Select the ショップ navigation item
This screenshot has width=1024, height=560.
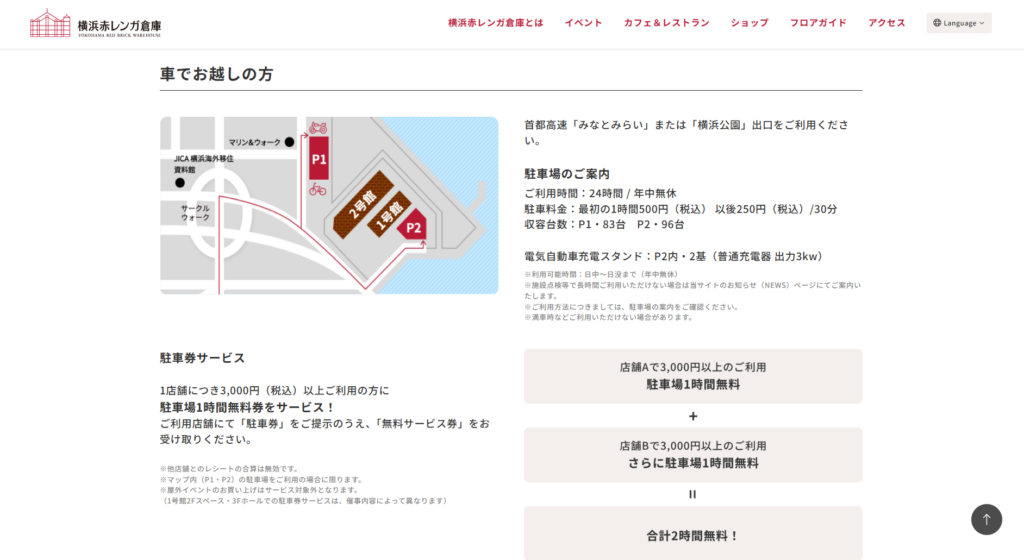[749, 23]
